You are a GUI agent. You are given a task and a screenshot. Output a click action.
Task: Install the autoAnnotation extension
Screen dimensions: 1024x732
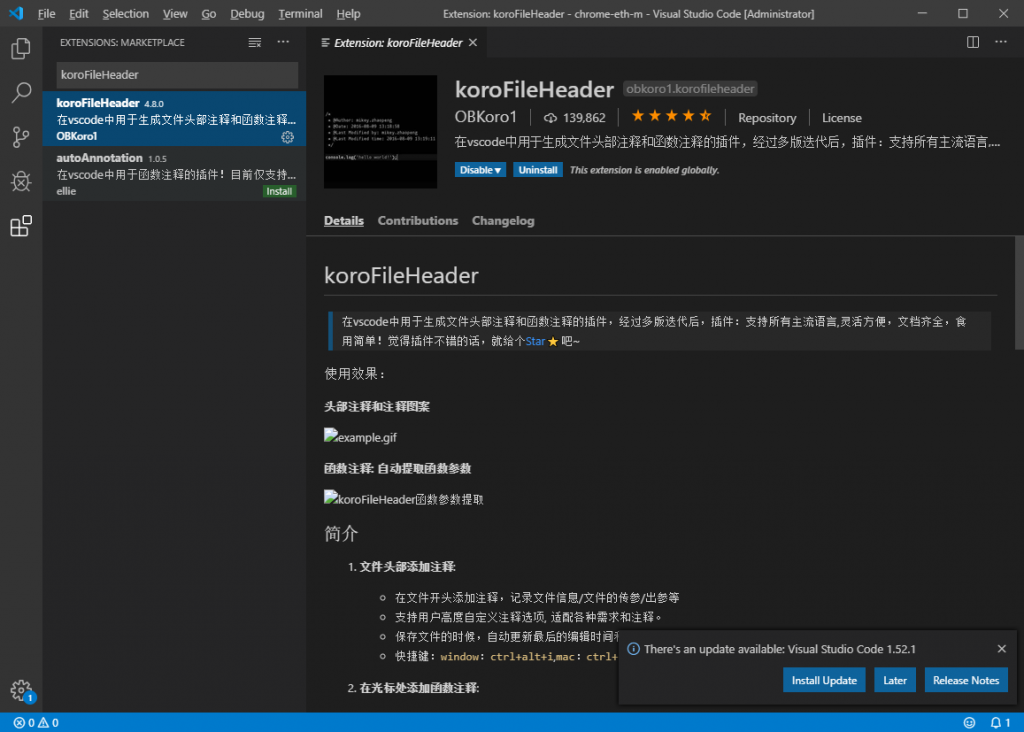(x=279, y=191)
